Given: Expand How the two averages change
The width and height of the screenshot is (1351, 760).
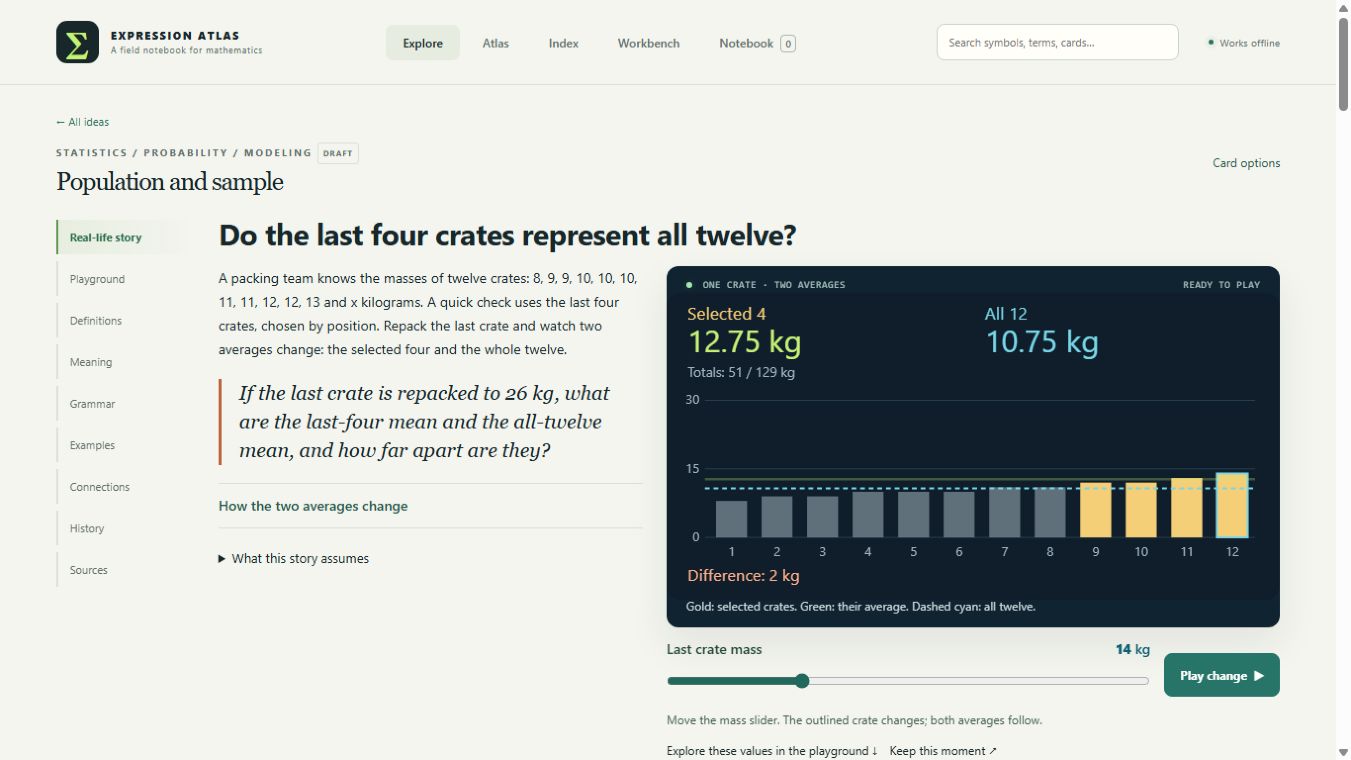Looking at the screenshot, I should click(430, 506).
